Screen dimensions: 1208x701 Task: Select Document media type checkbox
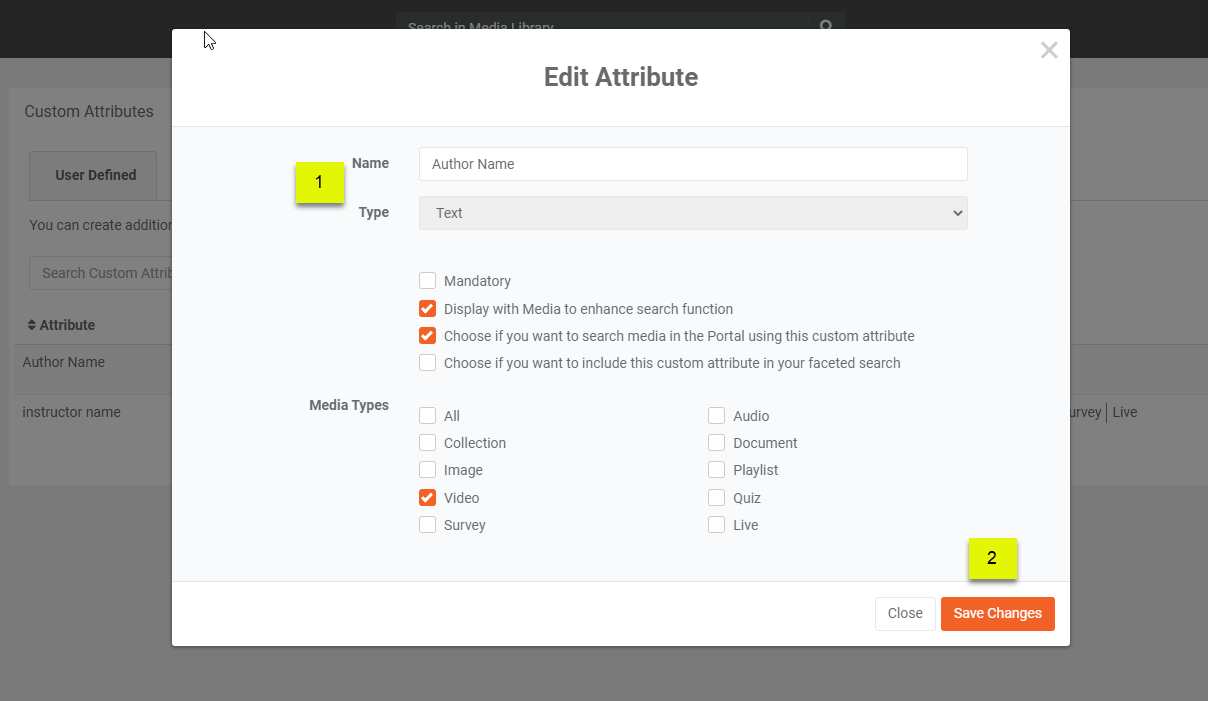[717, 443]
